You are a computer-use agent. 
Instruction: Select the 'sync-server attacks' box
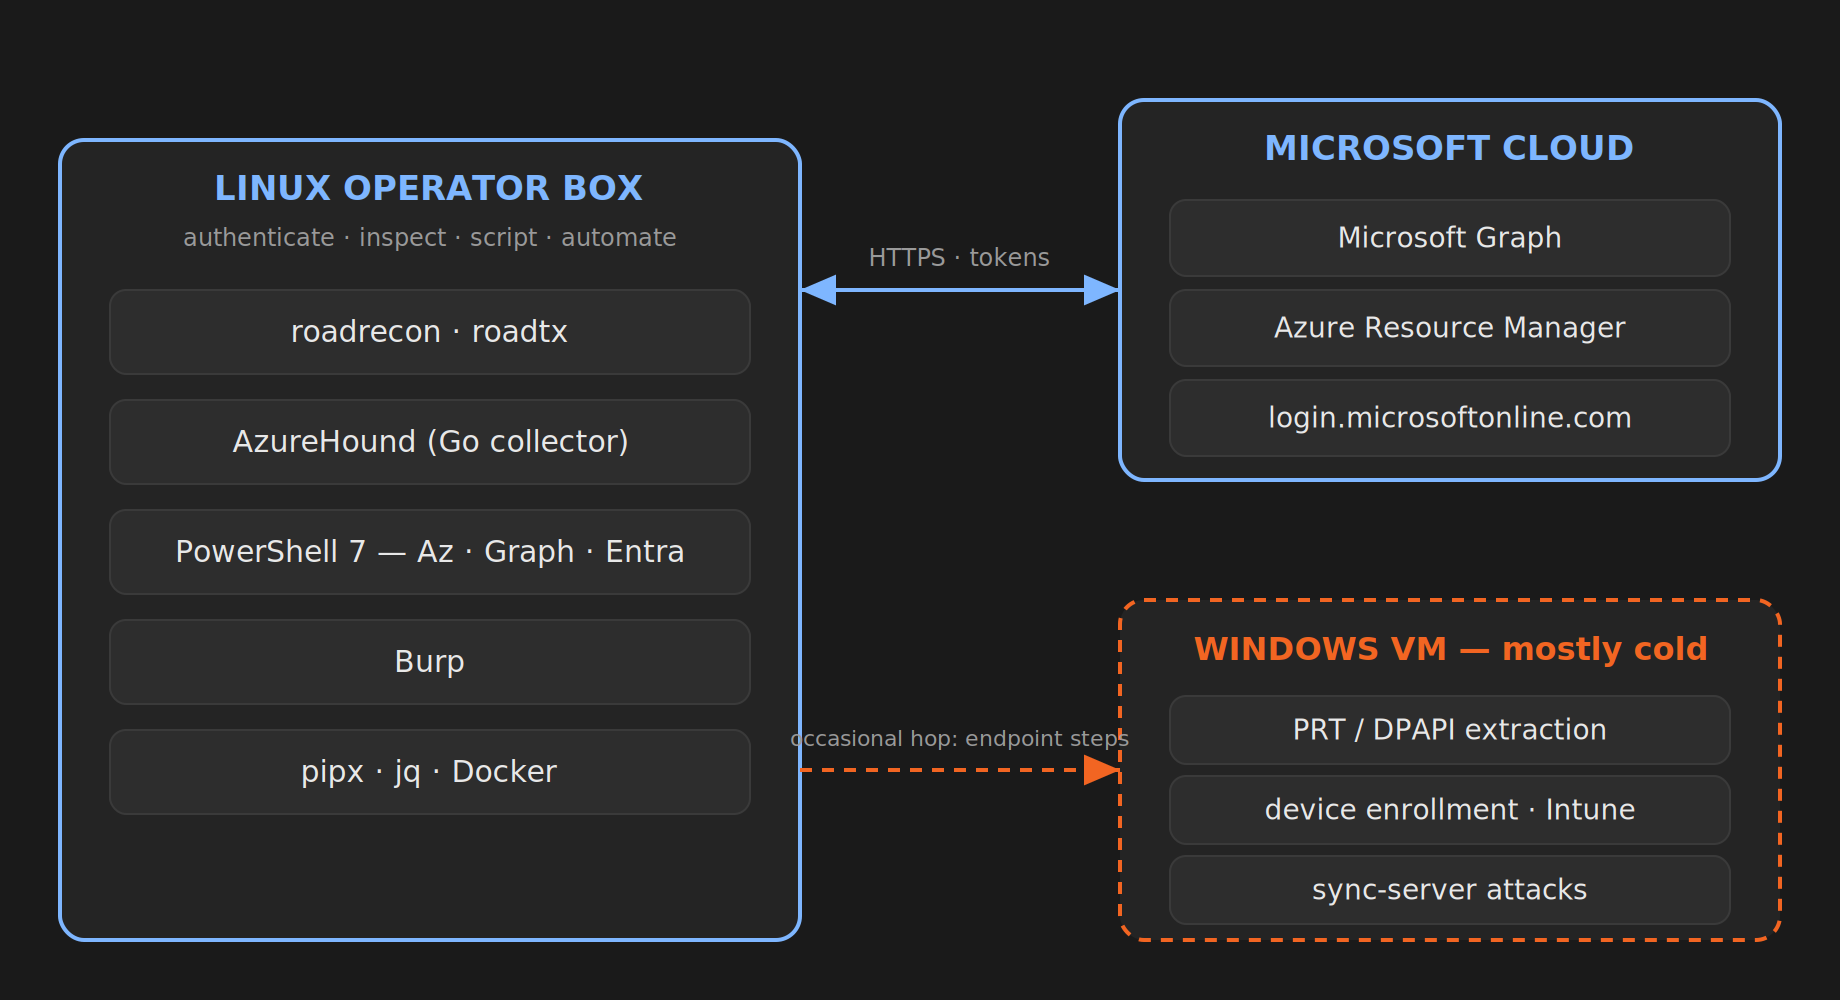tap(1450, 890)
